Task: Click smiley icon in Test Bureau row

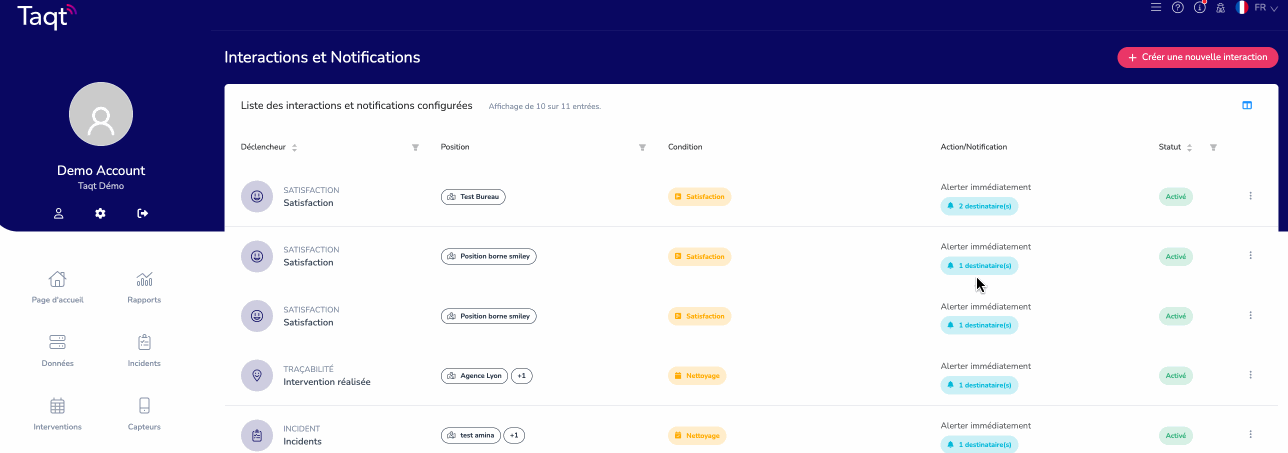Action: [x=257, y=196]
